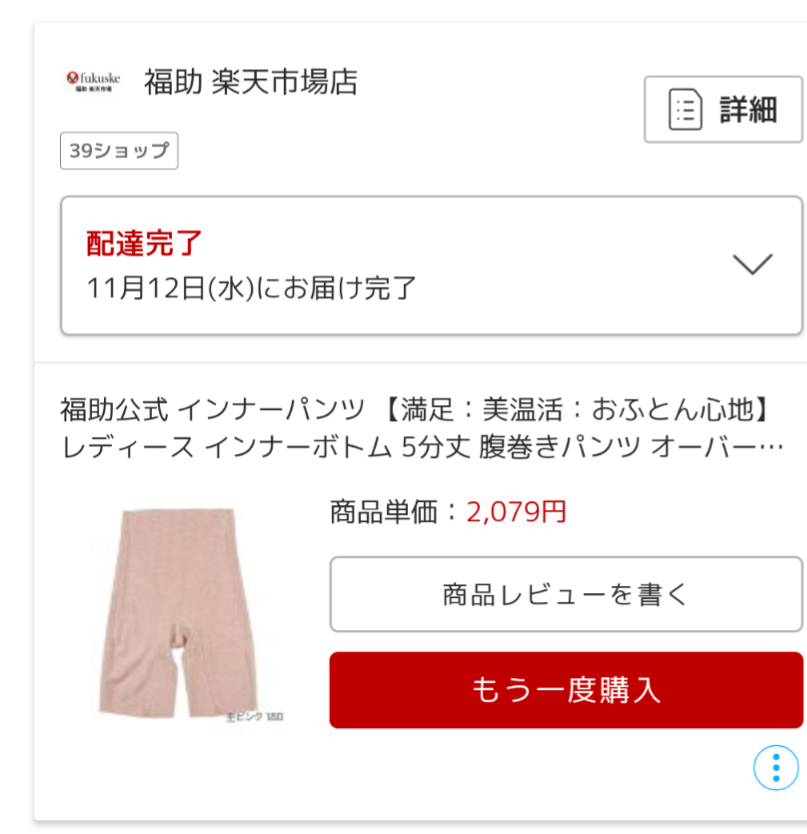Click the 11月12日(水)にお届け完了 delivery text
The width and height of the screenshot is (807, 834).
[x=251, y=288]
